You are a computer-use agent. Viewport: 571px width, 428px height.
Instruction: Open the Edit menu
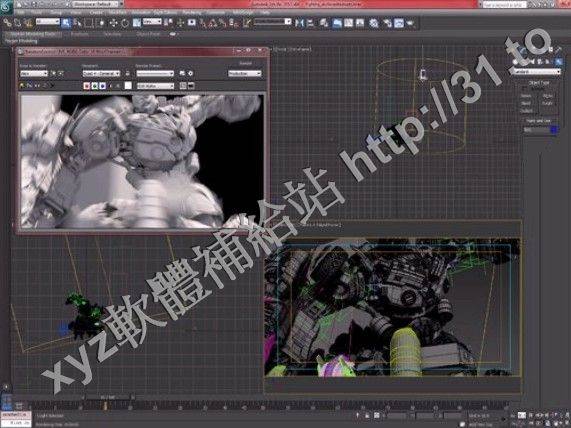click(x=21, y=12)
